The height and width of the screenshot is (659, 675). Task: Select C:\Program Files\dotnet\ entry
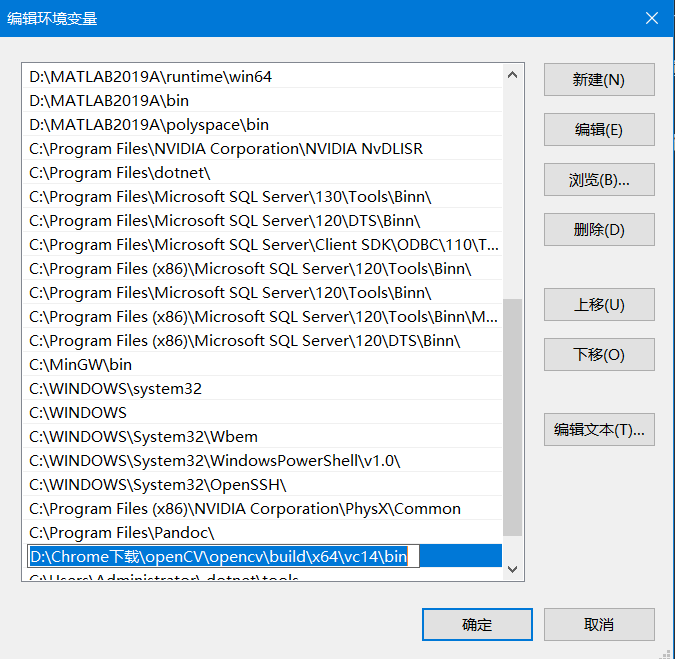262,173
